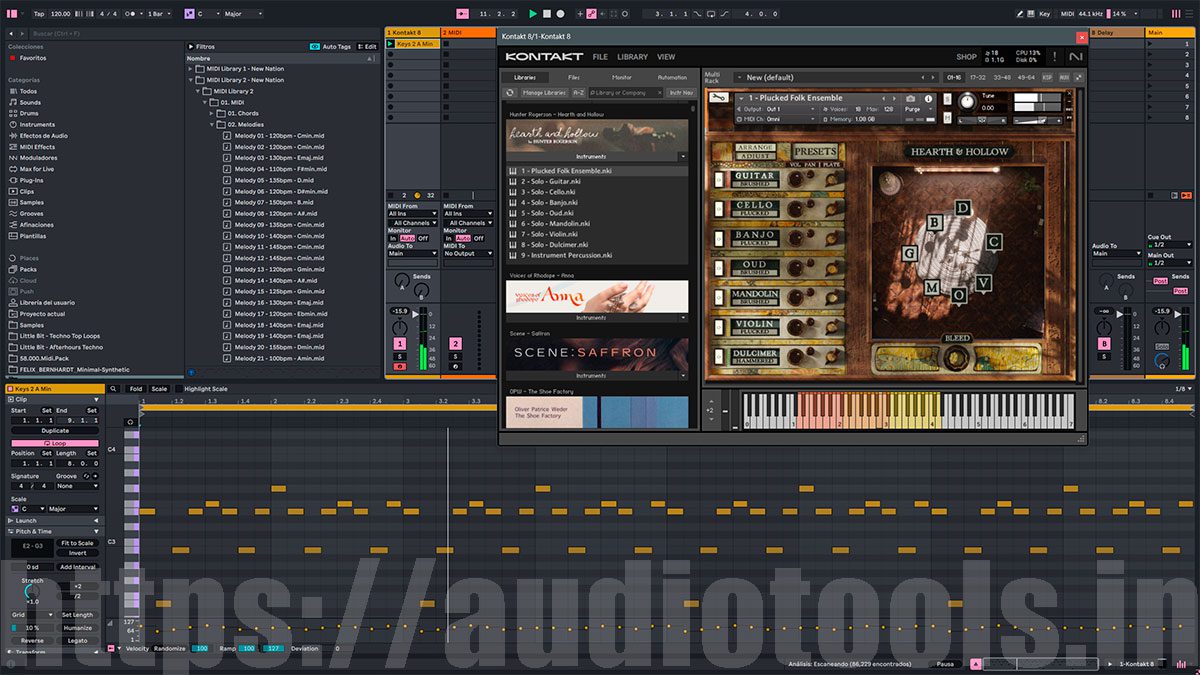Select Melody 21 - 100bpm - Amin.mid file
This screenshot has width=1200, height=675.
point(273,358)
